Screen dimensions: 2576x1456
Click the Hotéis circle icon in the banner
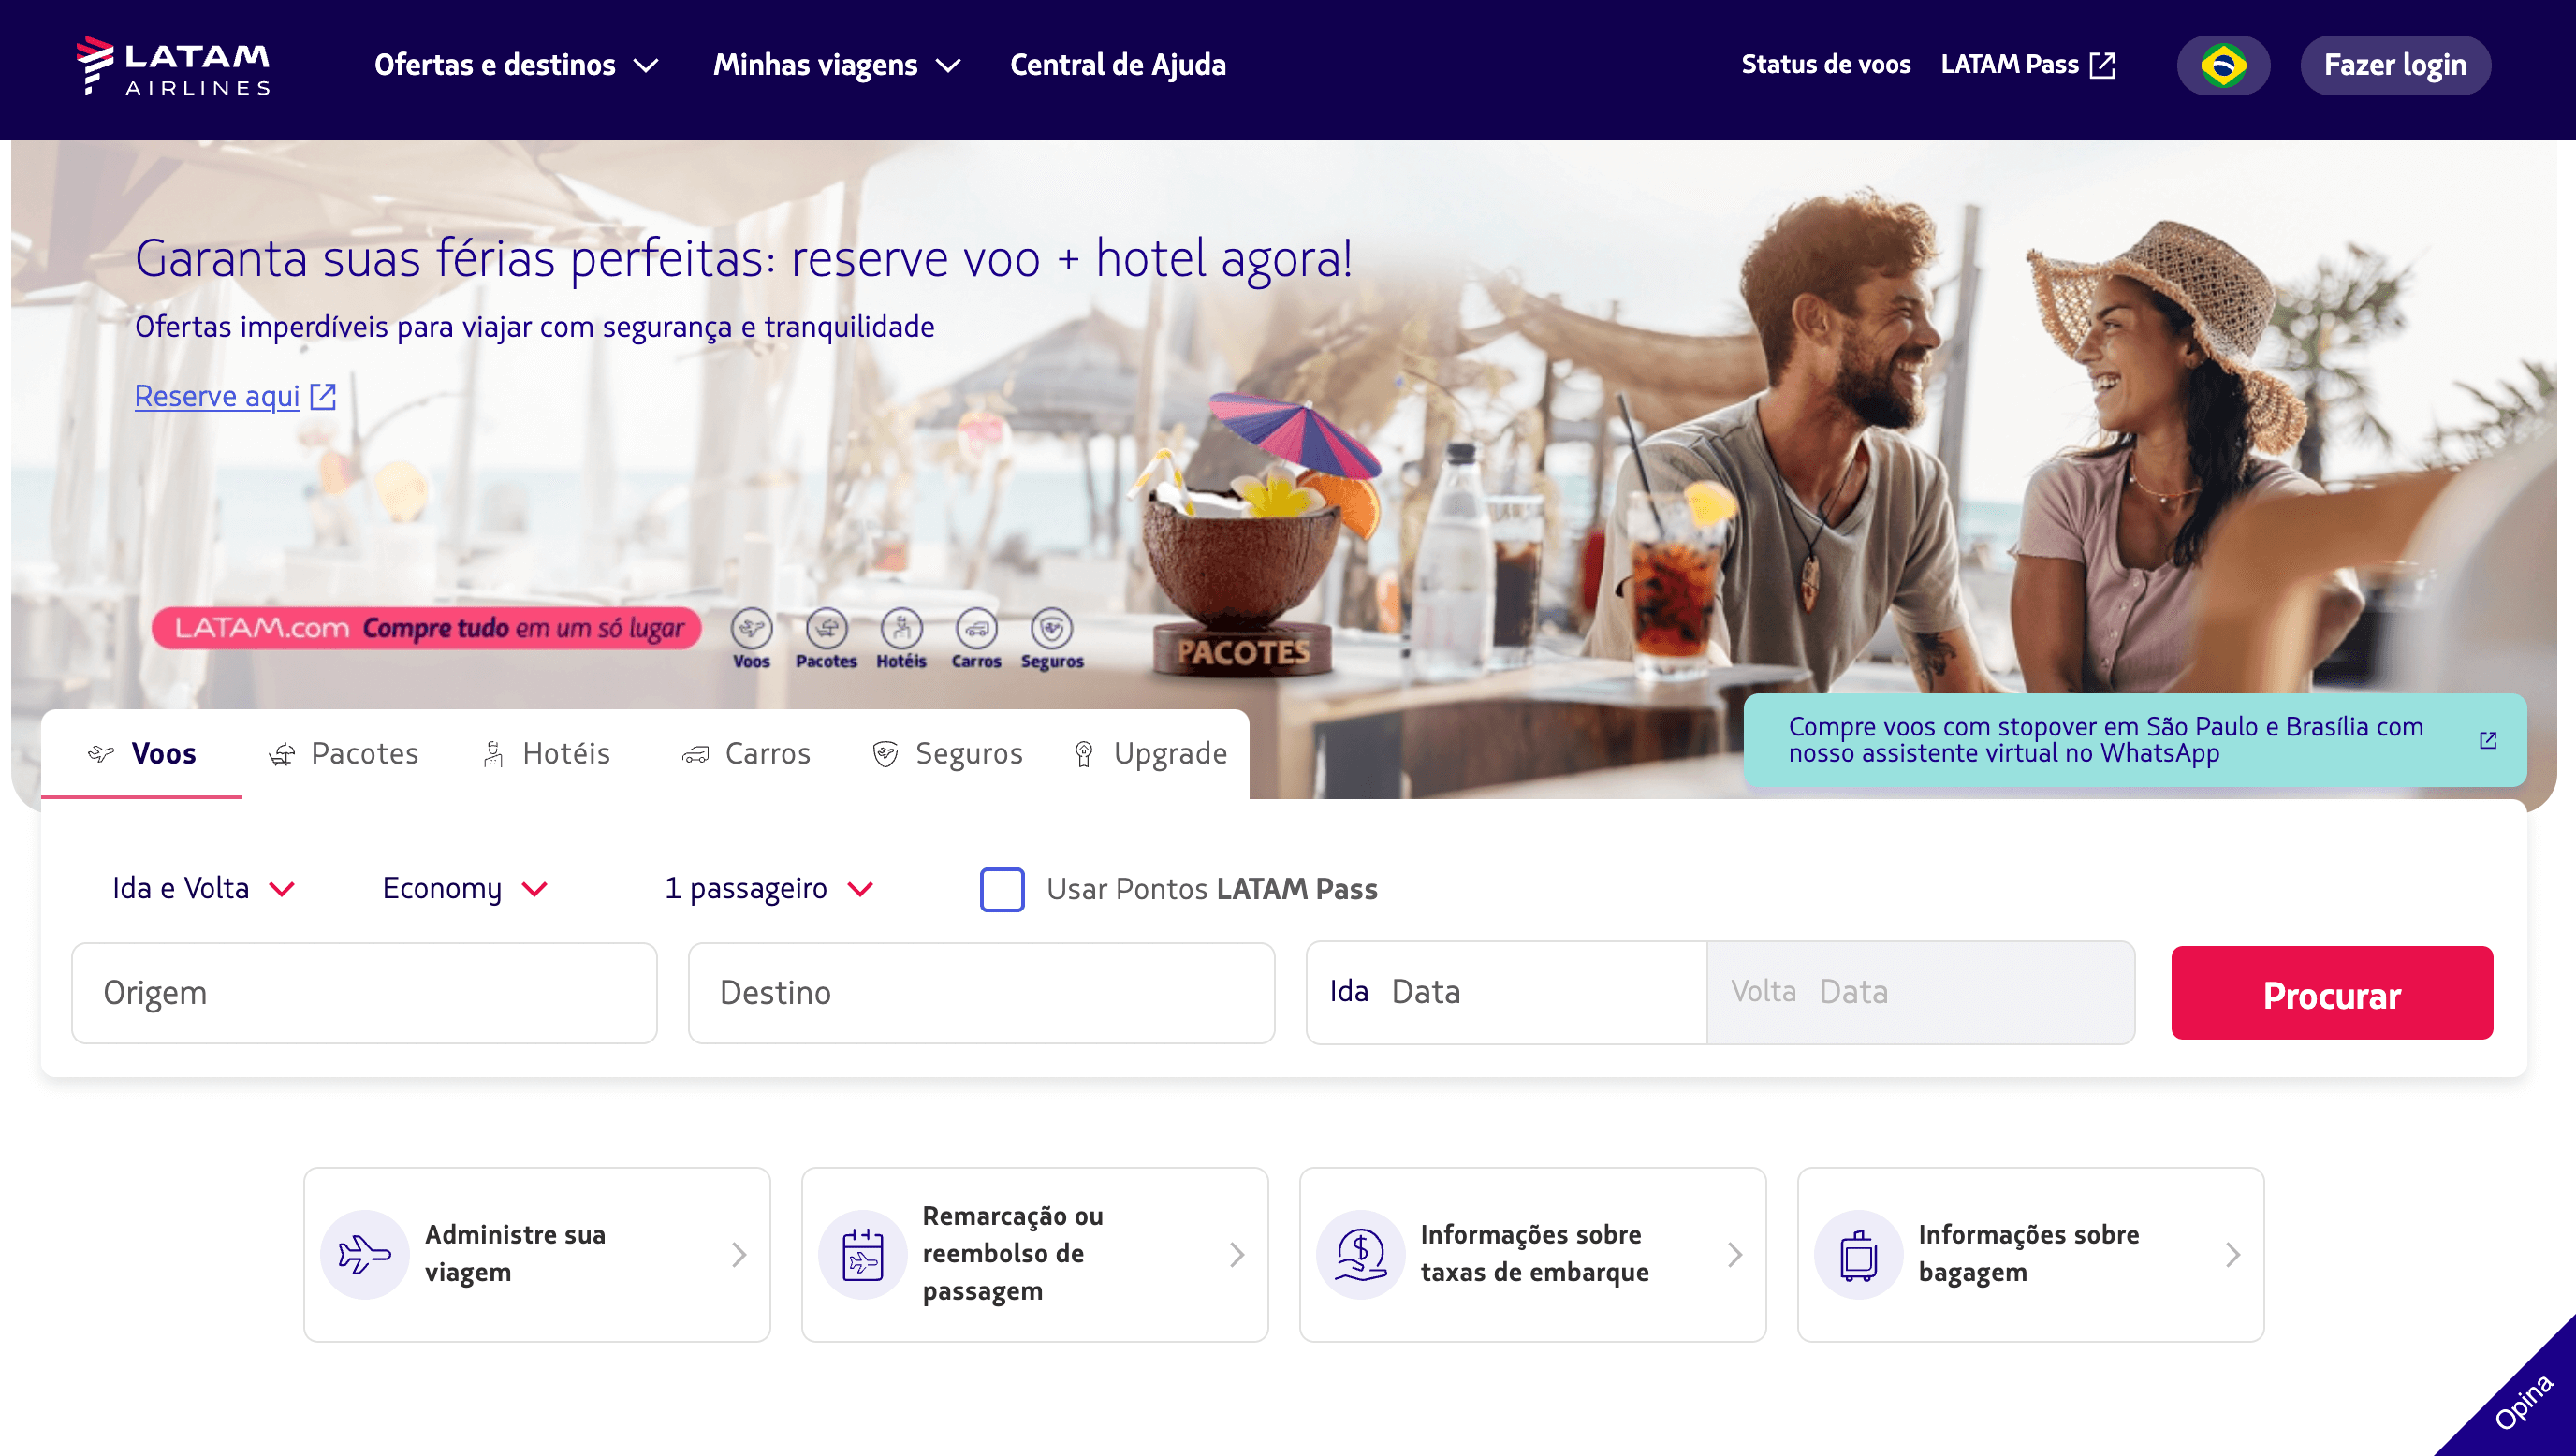901,629
